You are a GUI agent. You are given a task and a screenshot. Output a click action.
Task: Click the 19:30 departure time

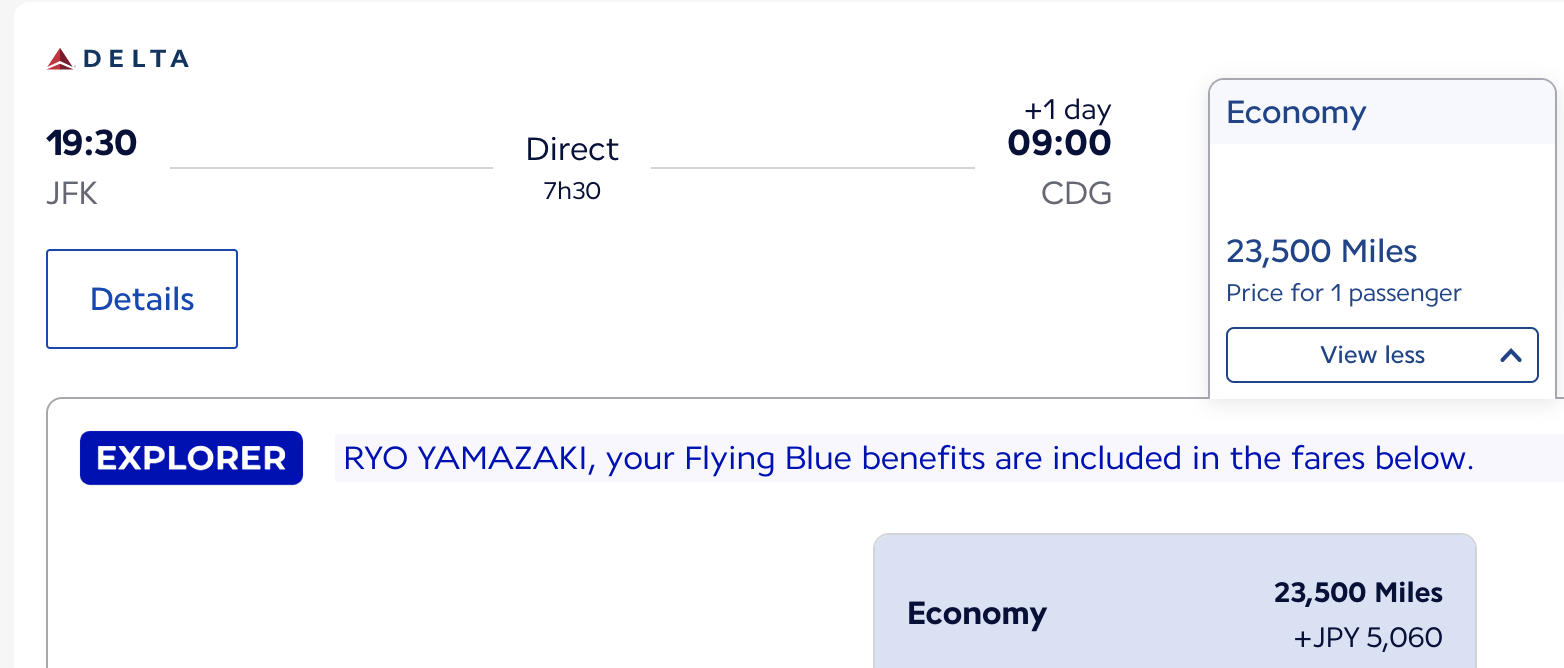click(91, 144)
